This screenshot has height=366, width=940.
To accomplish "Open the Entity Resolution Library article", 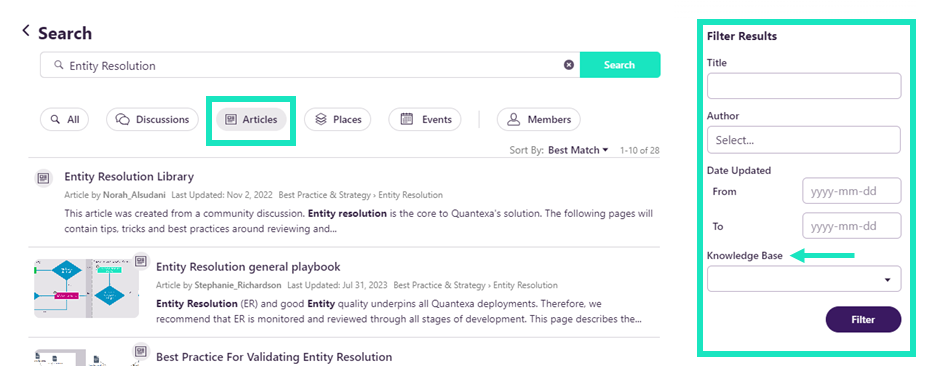I will tap(129, 176).
